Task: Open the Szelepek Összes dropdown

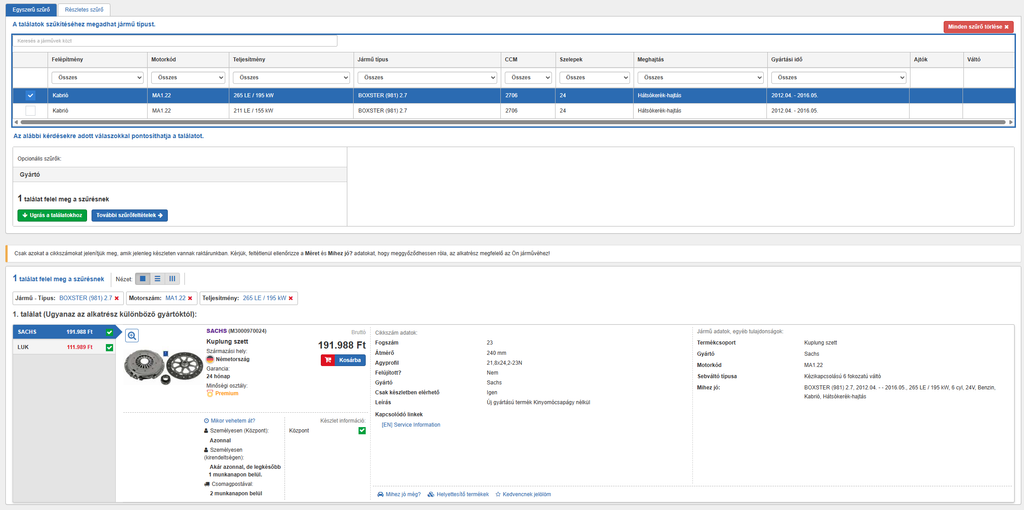Action: pos(593,78)
